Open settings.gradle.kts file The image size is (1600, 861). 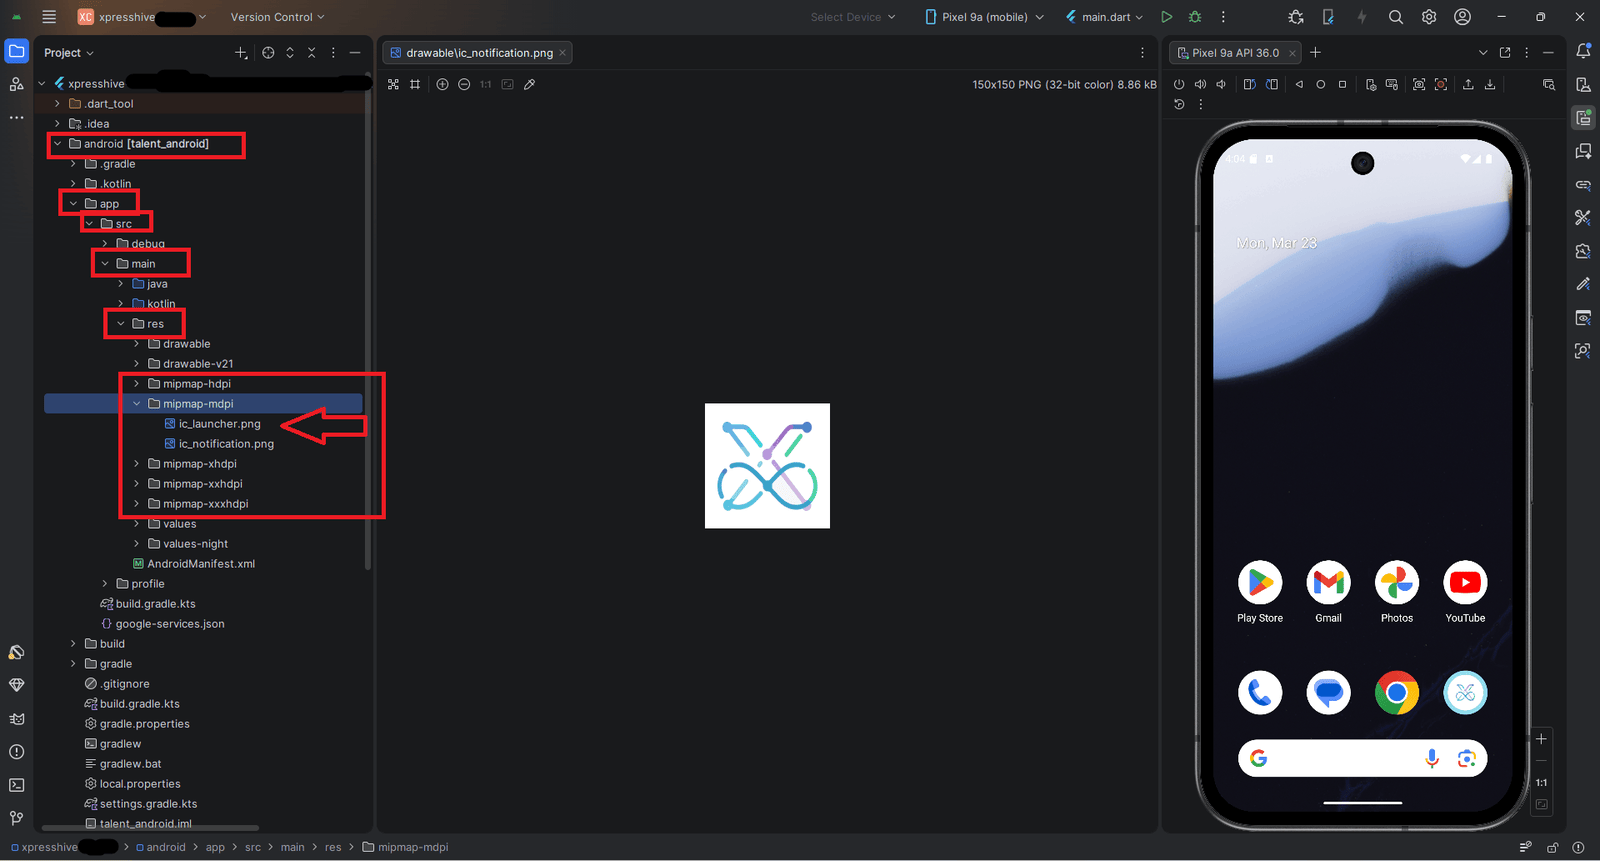pos(141,804)
